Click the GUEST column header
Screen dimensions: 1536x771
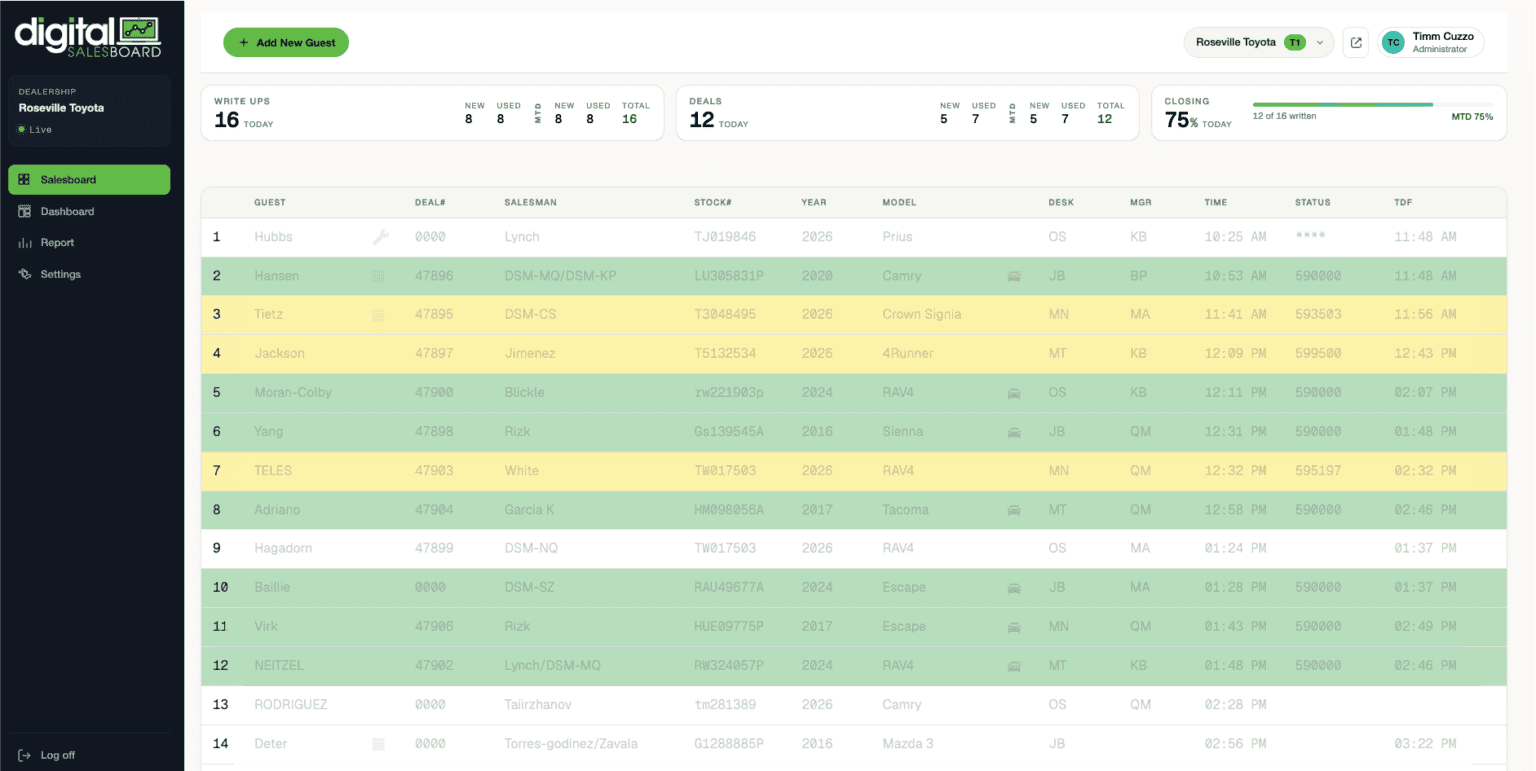(270, 202)
